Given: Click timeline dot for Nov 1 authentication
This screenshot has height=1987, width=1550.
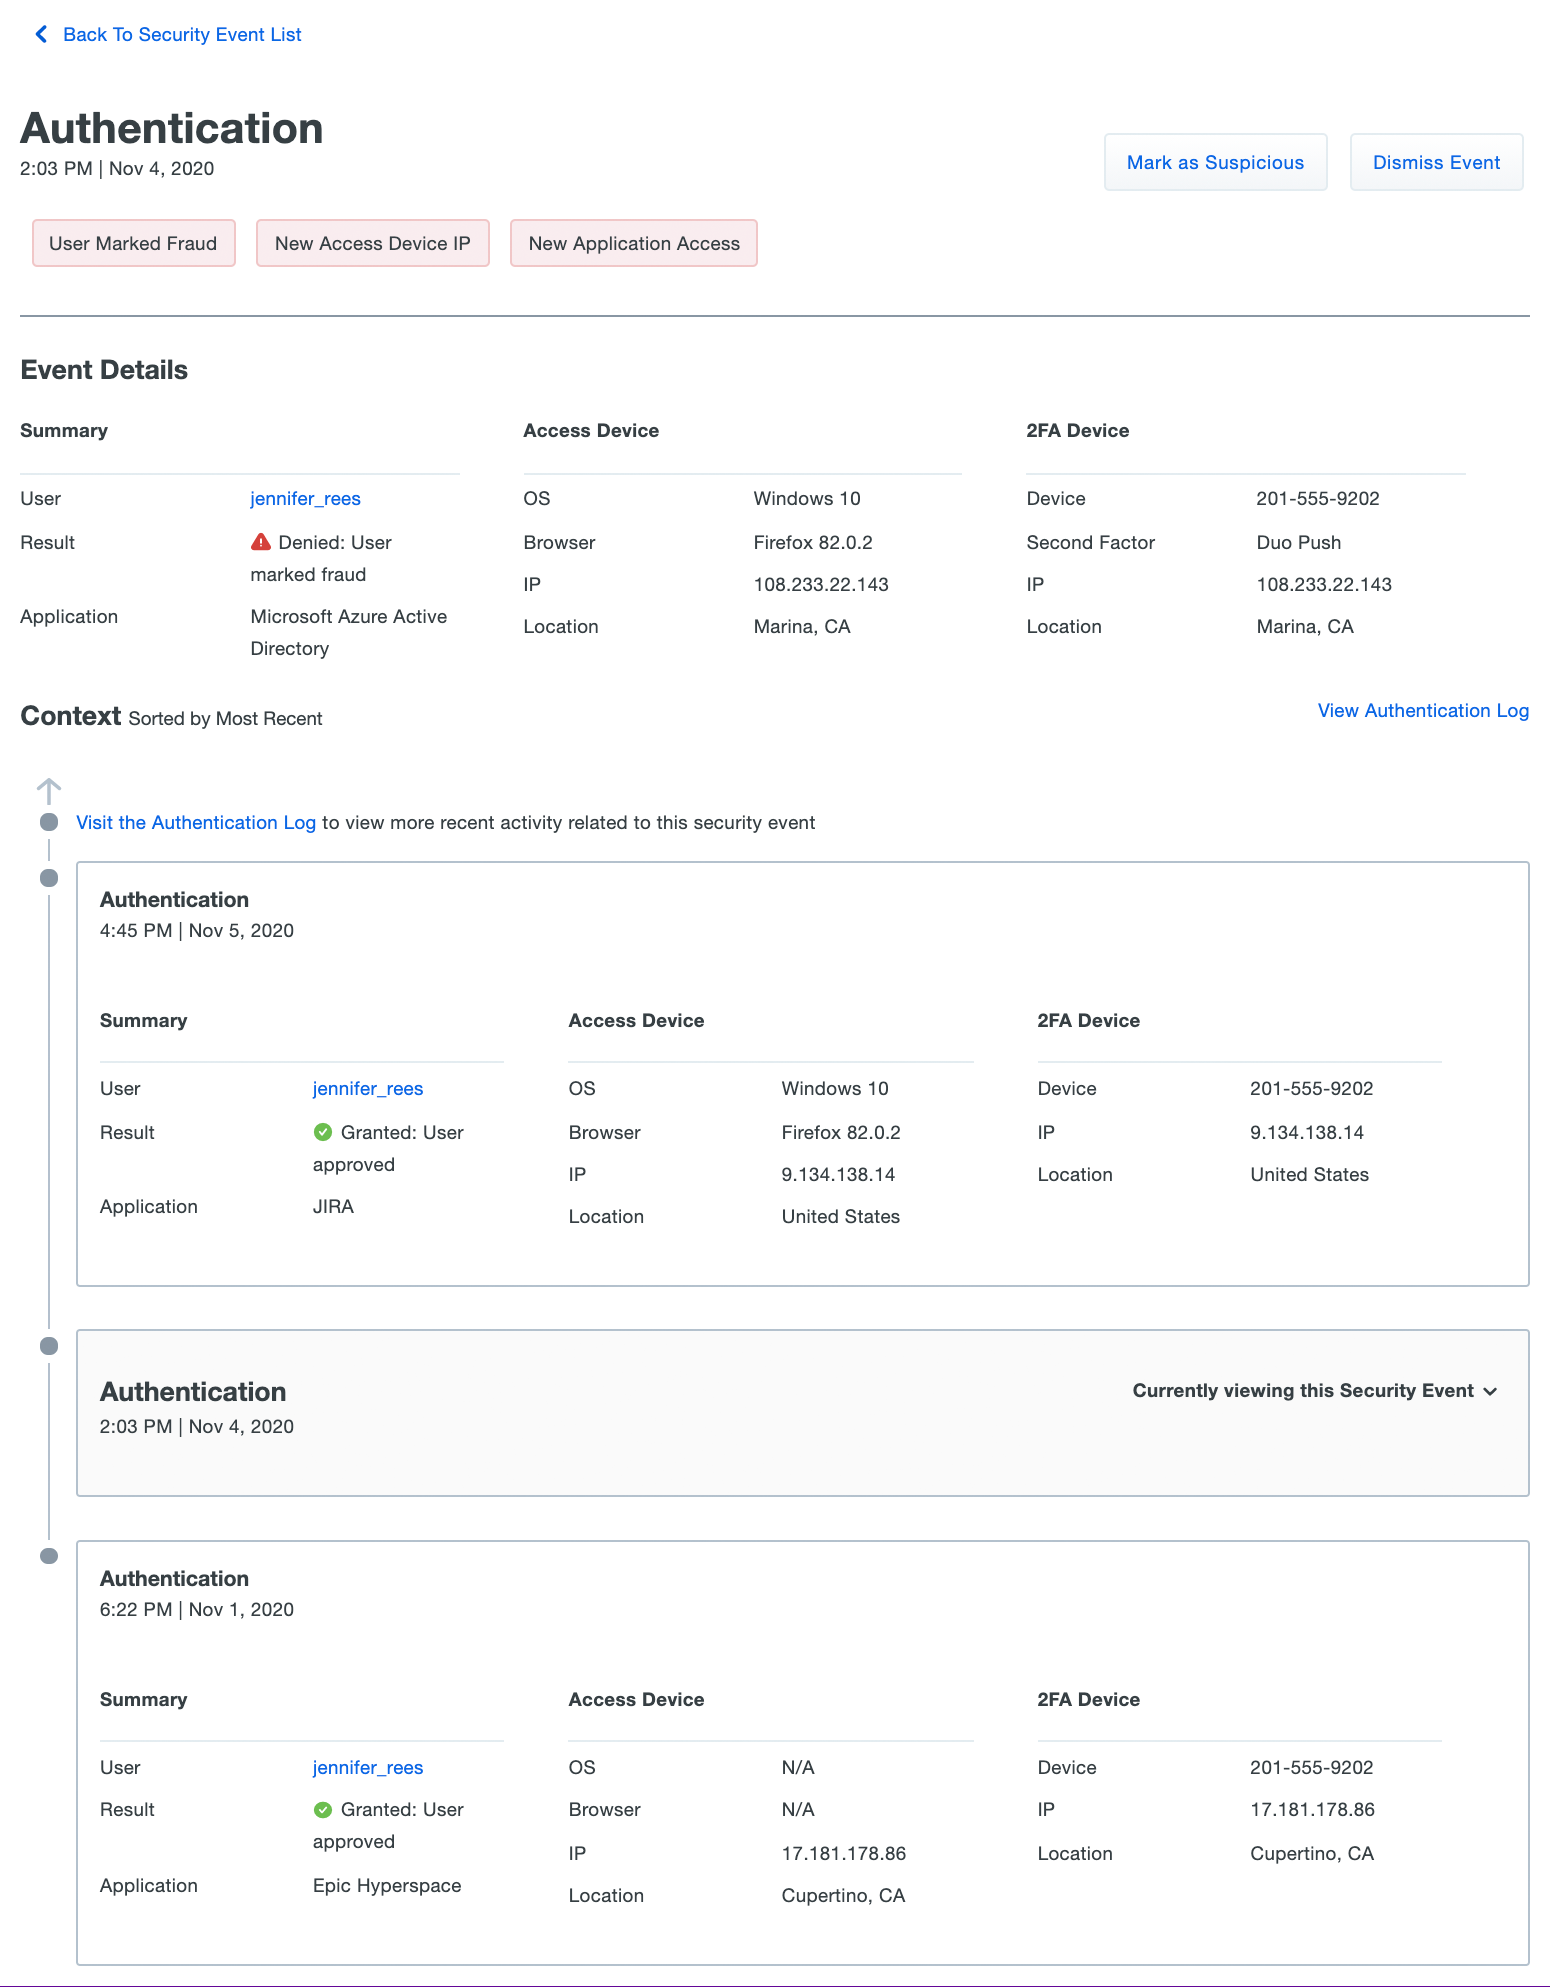Looking at the screenshot, I should pos(49,1556).
